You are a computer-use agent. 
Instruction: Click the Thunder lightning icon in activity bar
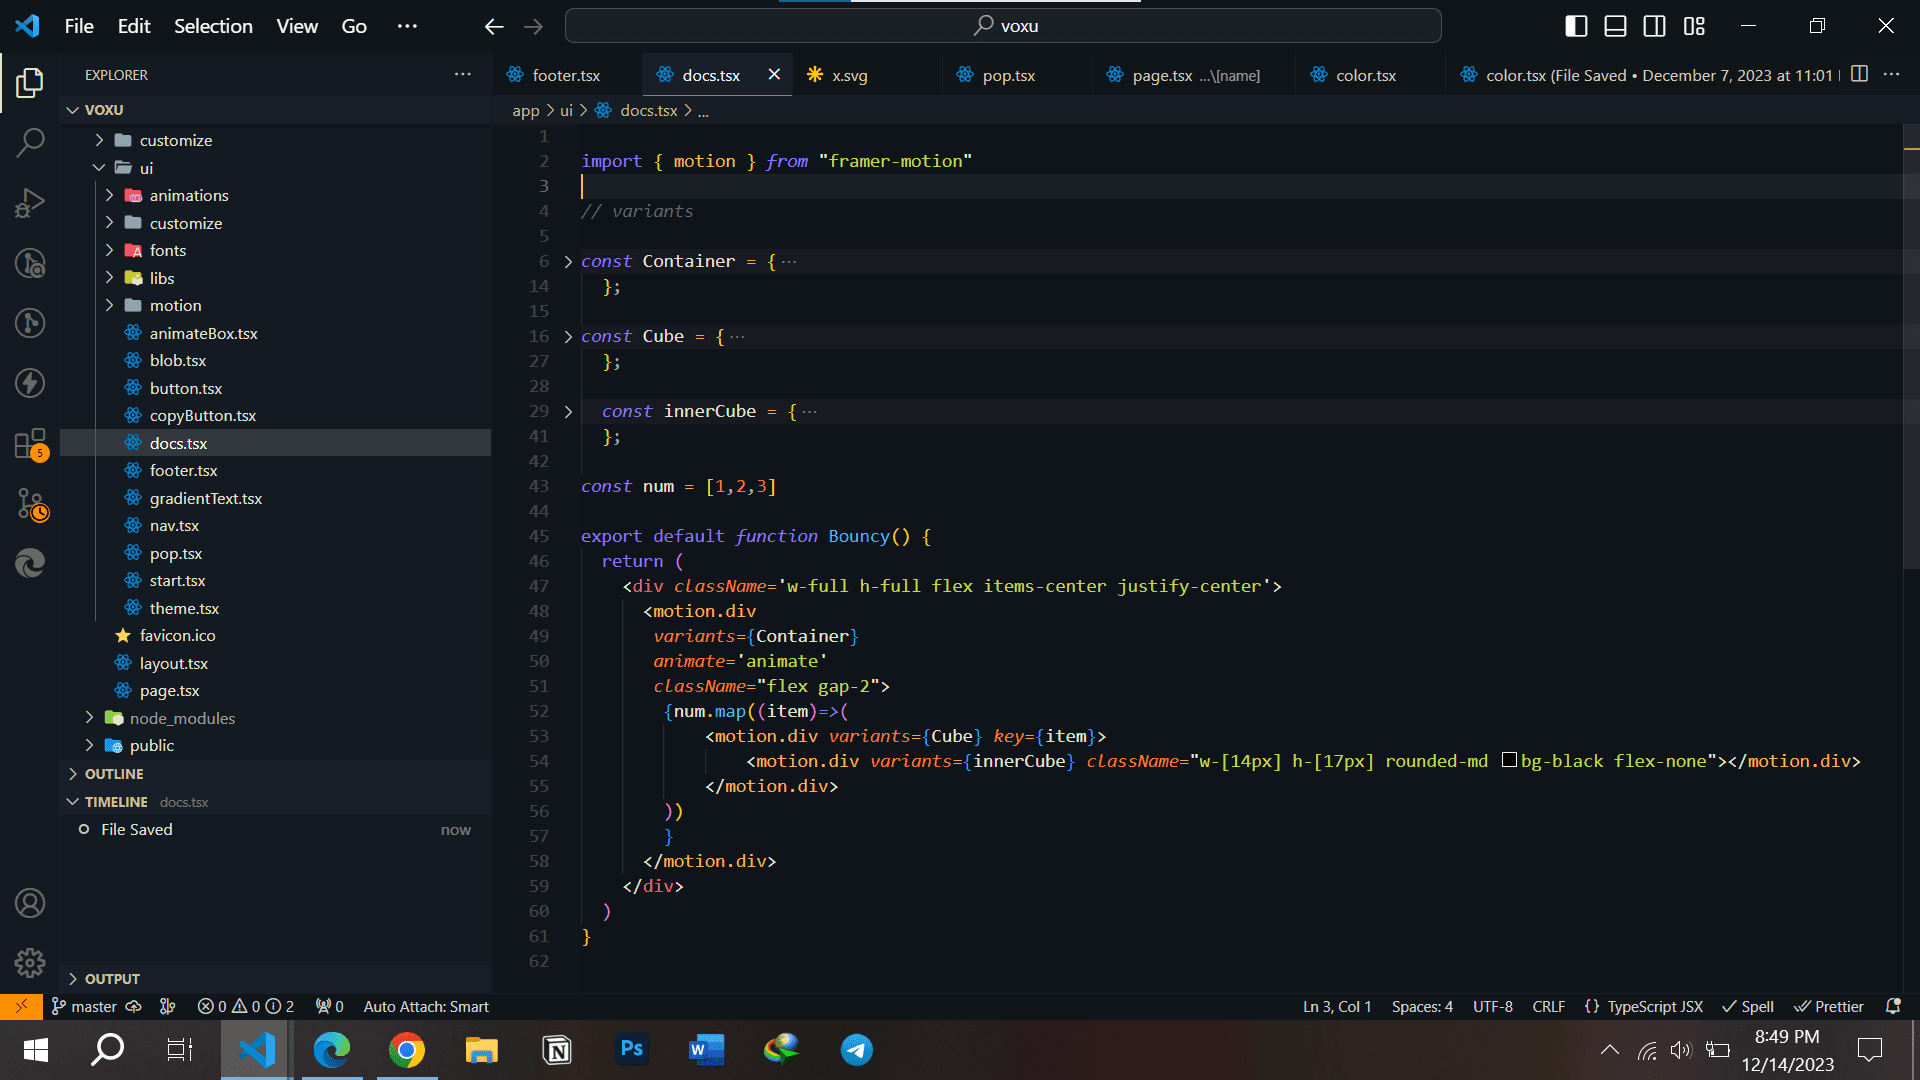(x=30, y=383)
